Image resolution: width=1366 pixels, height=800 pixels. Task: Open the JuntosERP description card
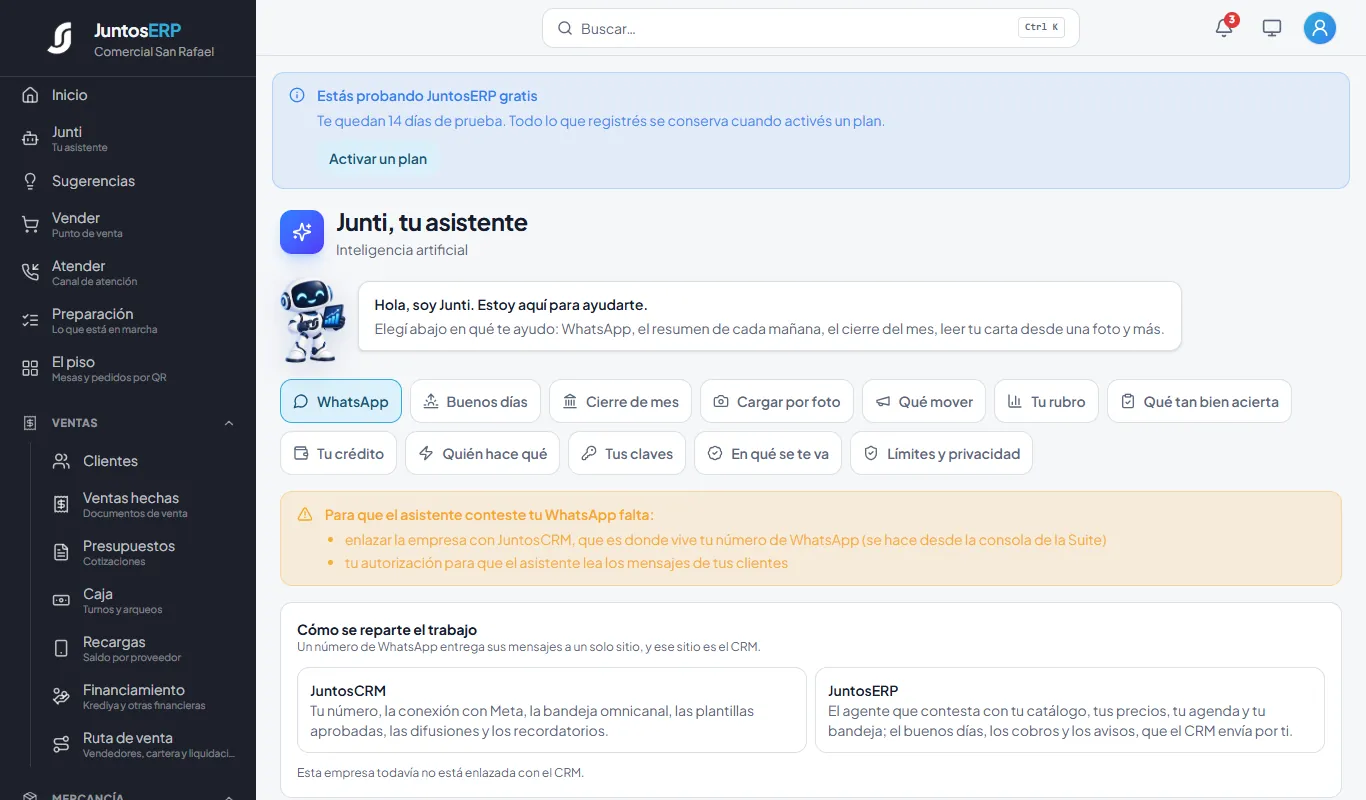[1070, 710]
